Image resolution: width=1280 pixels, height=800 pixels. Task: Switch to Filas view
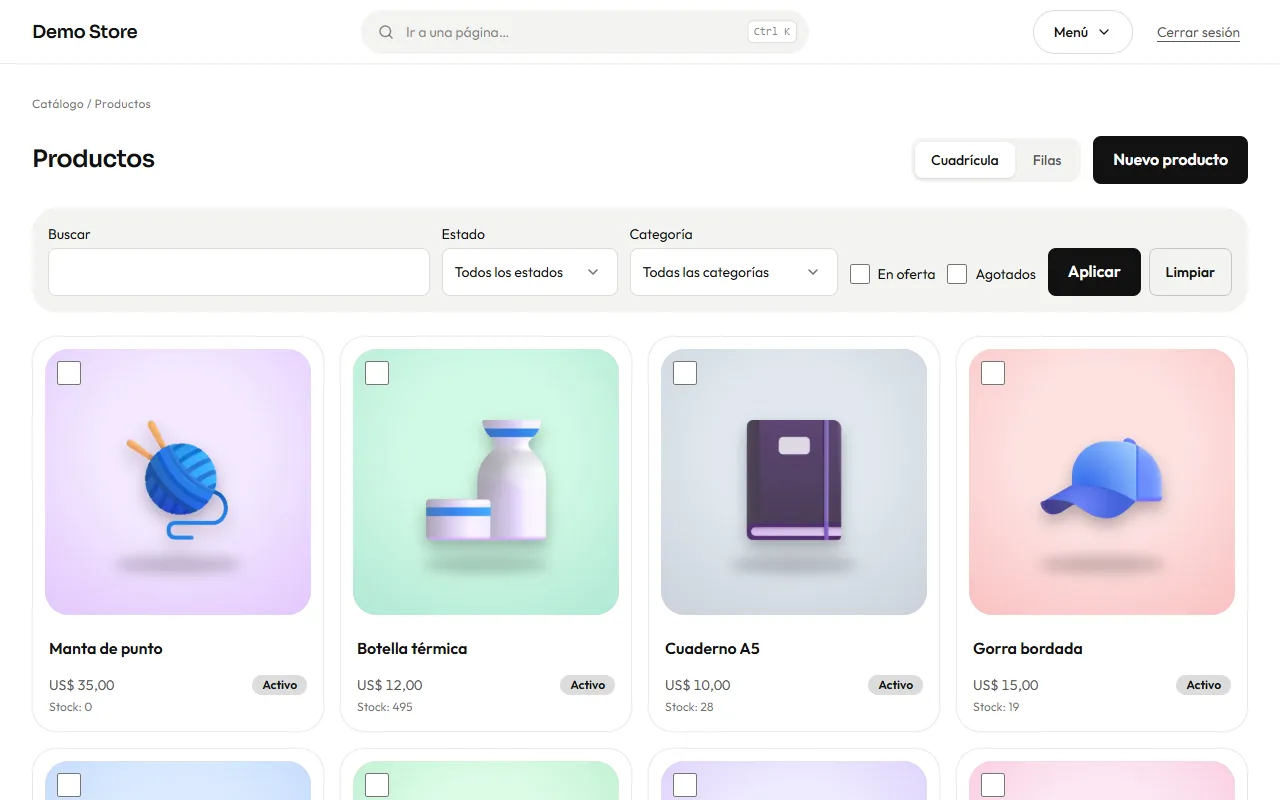(1047, 160)
